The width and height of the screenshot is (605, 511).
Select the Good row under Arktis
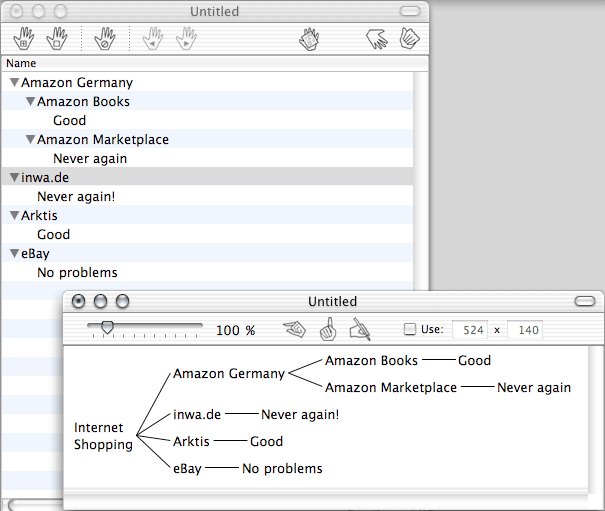tap(207, 234)
